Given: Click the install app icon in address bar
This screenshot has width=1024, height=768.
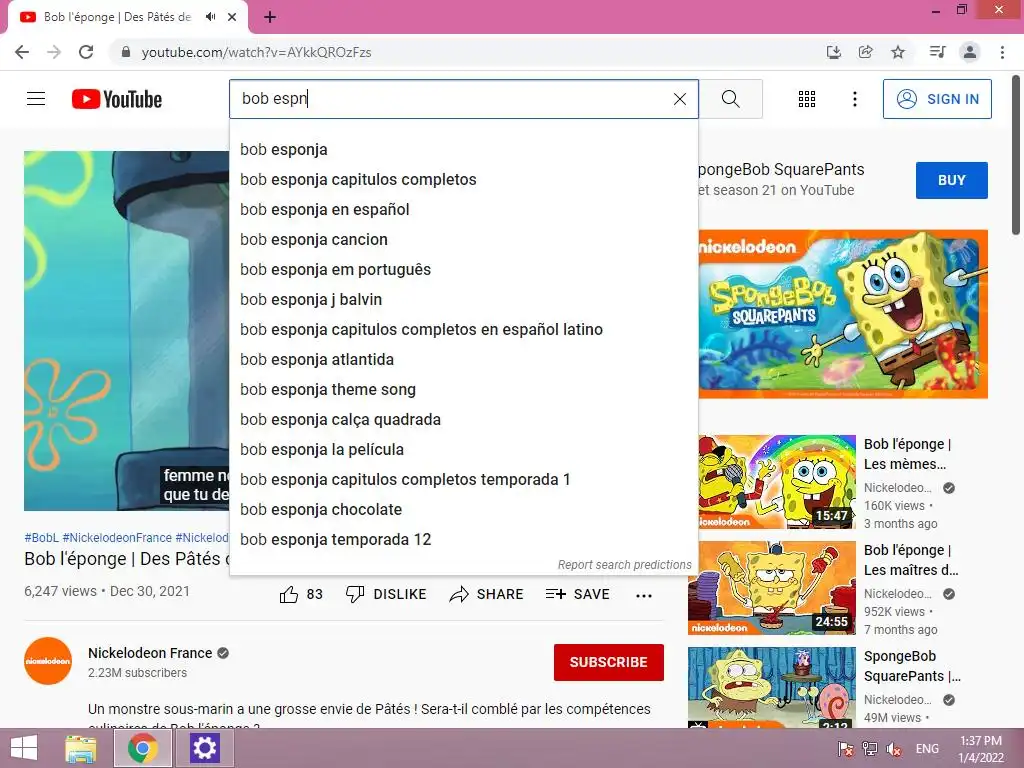Looking at the screenshot, I should click(x=833, y=52).
